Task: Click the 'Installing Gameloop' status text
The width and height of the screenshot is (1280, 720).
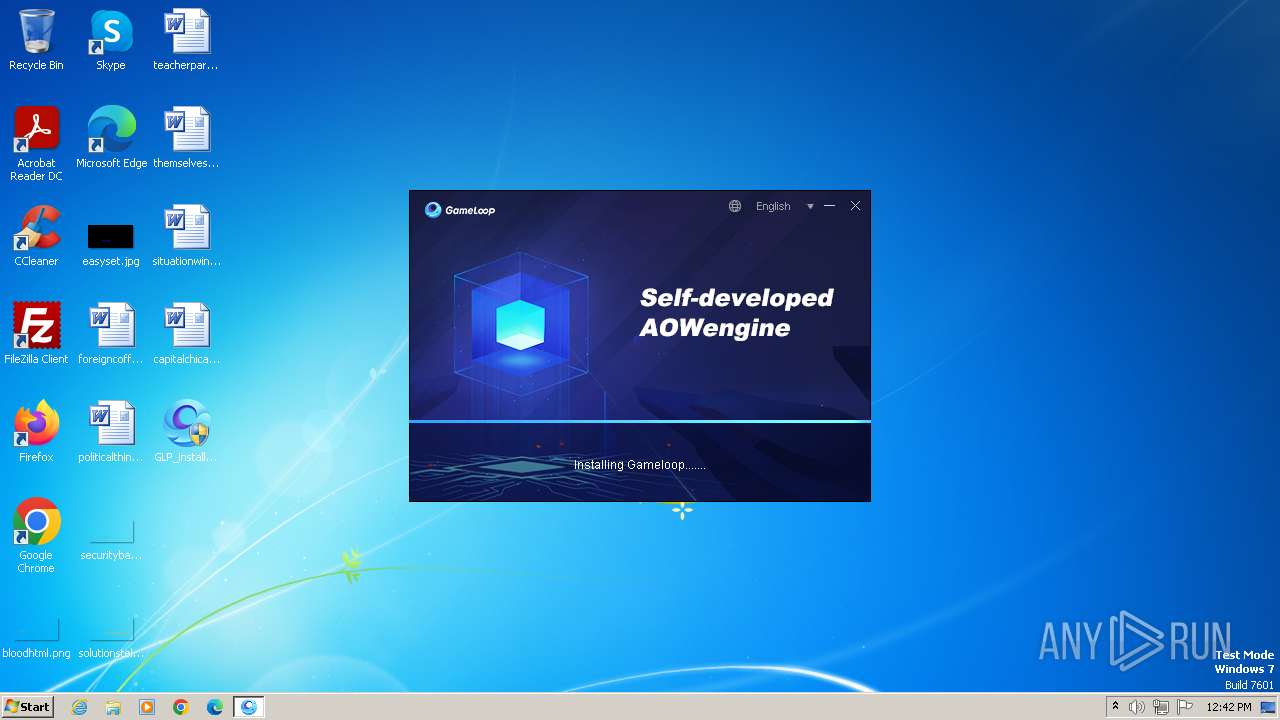Action: 640,465
